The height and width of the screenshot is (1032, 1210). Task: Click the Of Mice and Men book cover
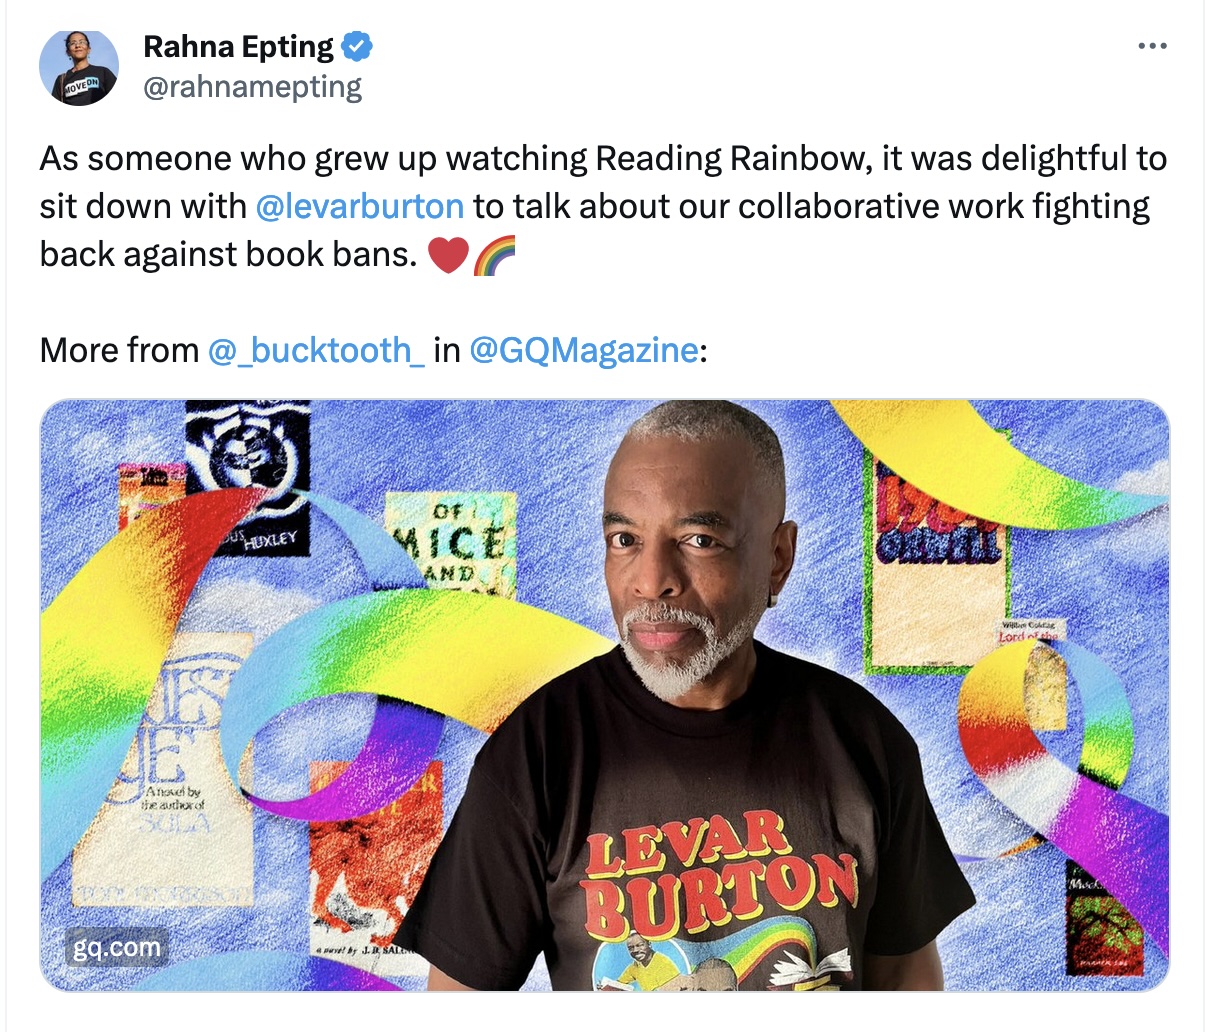tap(450, 544)
